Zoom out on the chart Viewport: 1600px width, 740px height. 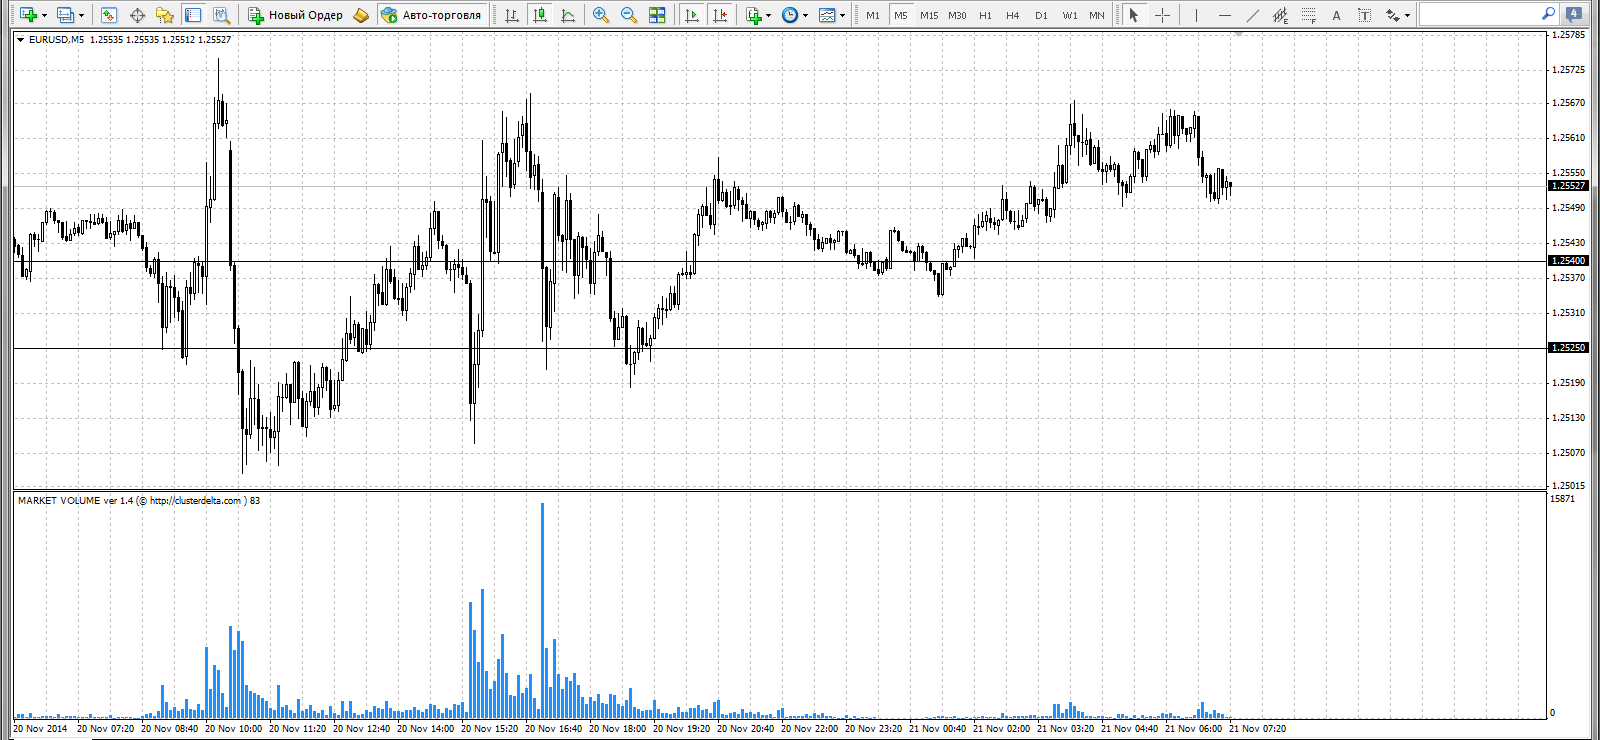[x=629, y=15]
